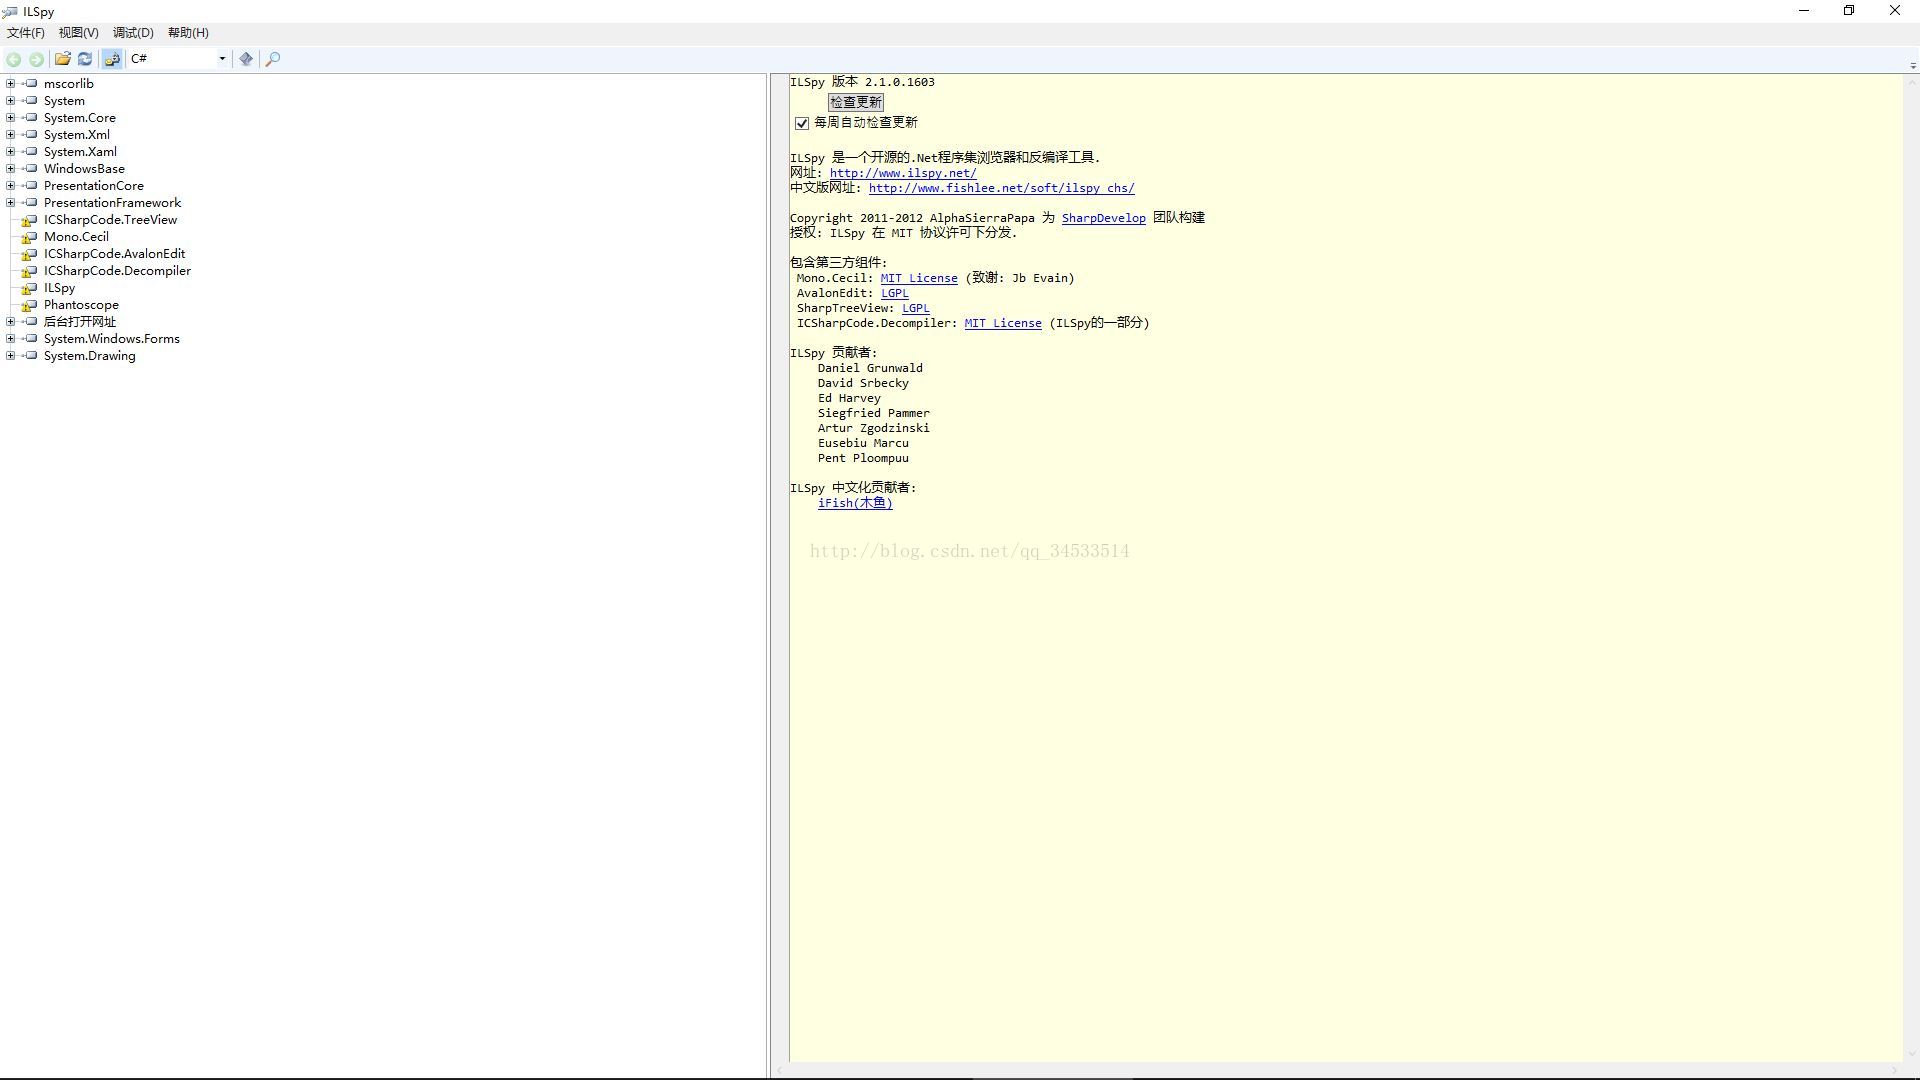This screenshot has width=1920, height=1080.
Task: Reload assemblies with the refresh icon
Action: pyautogui.click(x=85, y=59)
